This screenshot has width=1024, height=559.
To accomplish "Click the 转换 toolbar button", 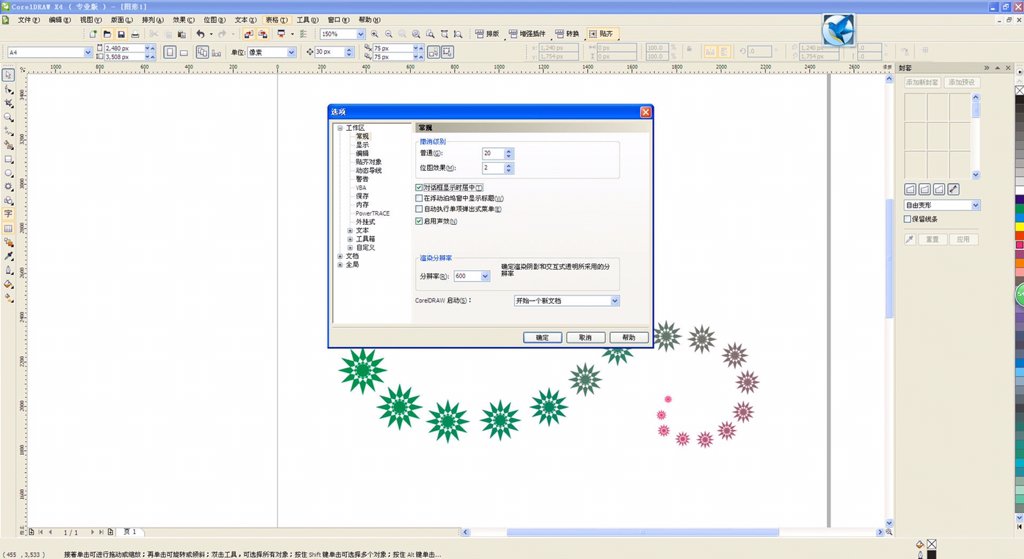I will pyautogui.click(x=568, y=34).
